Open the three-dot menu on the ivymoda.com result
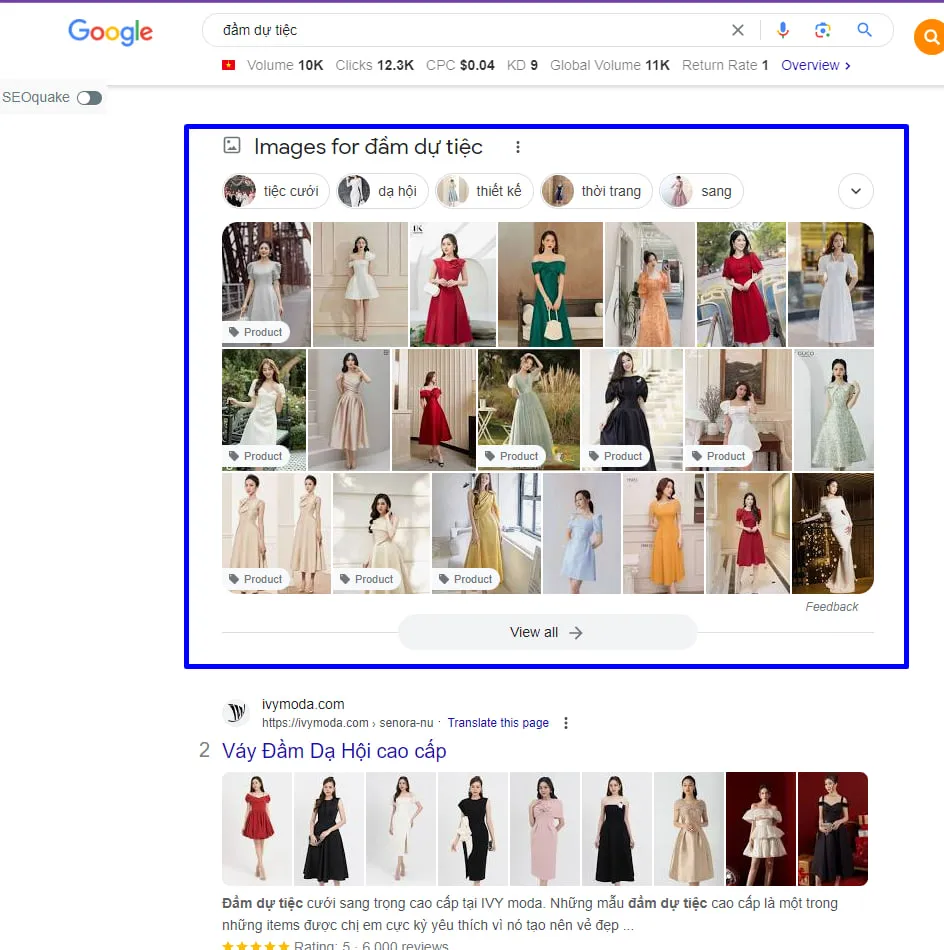Screen dimensions: 944x950 click(x=566, y=722)
